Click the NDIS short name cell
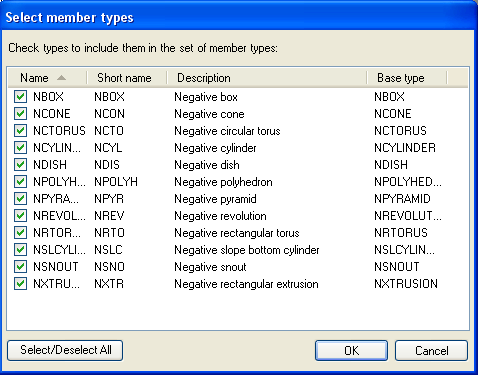 107,165
